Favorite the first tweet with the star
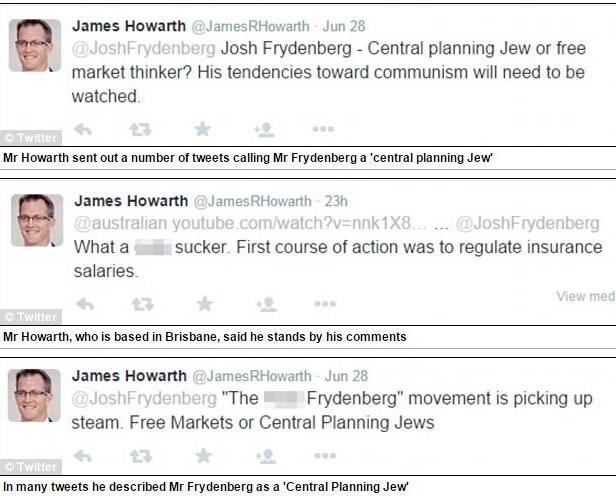 [202, 129]
